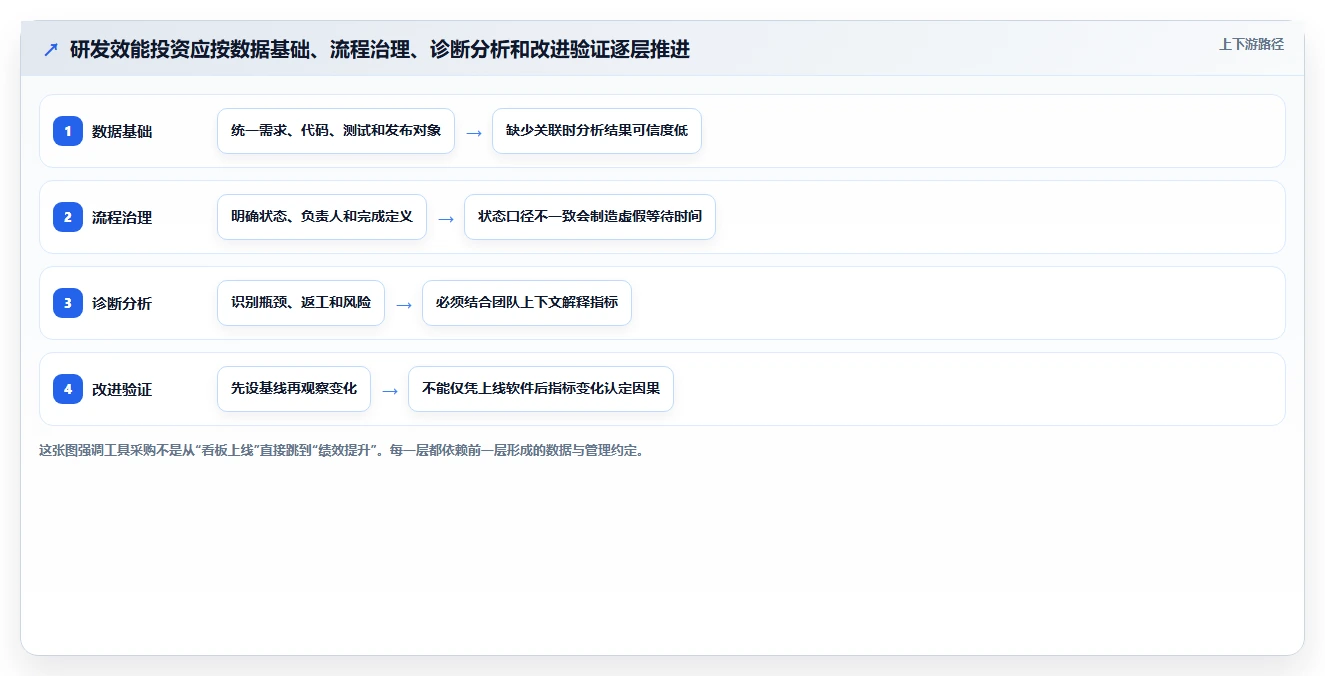Click the arrow in the 数据基础 row
The image size is (1325, 676).
[474, 132]
